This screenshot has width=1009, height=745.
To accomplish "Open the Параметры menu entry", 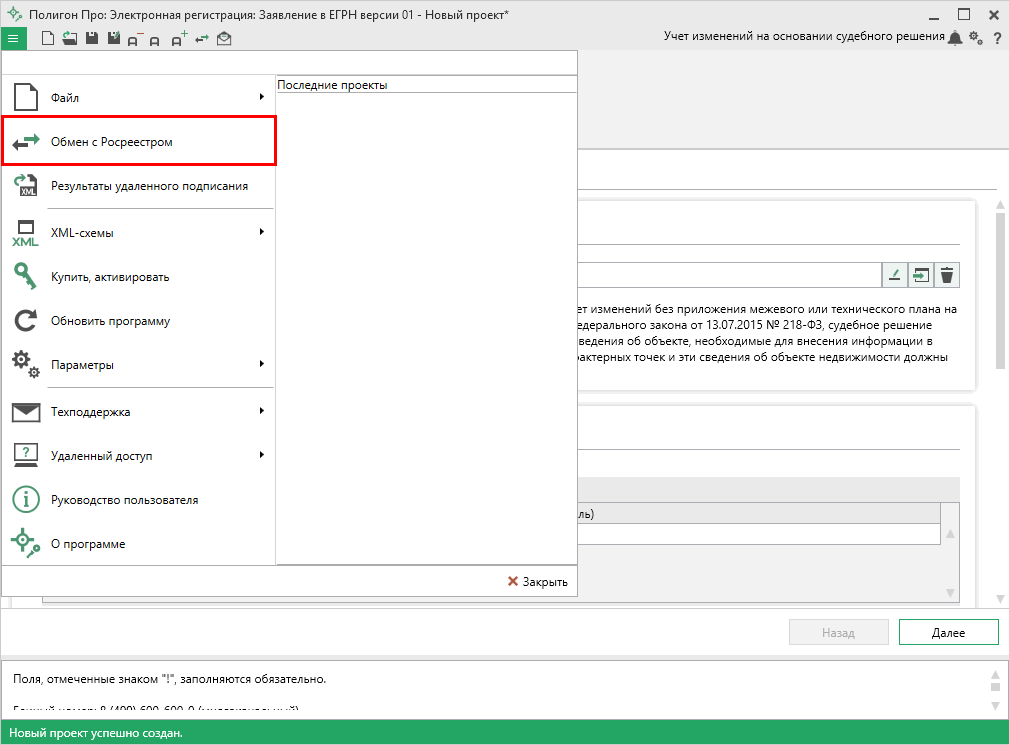I will pyautogui.click(x=139, y=365).
